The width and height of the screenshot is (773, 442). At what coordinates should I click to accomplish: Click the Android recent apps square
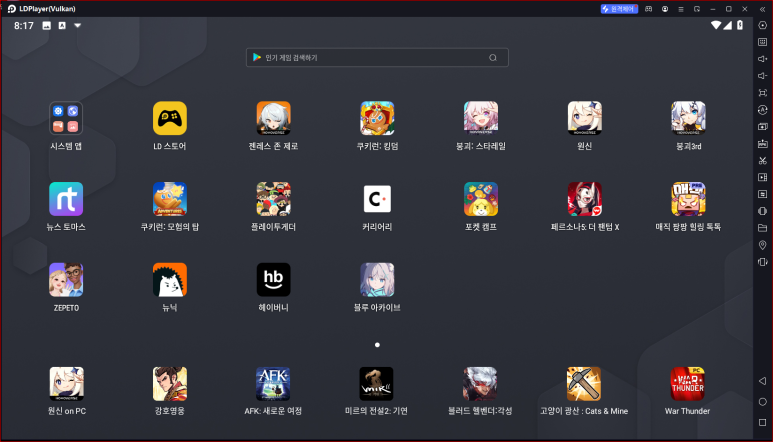(x=763, y=422)
